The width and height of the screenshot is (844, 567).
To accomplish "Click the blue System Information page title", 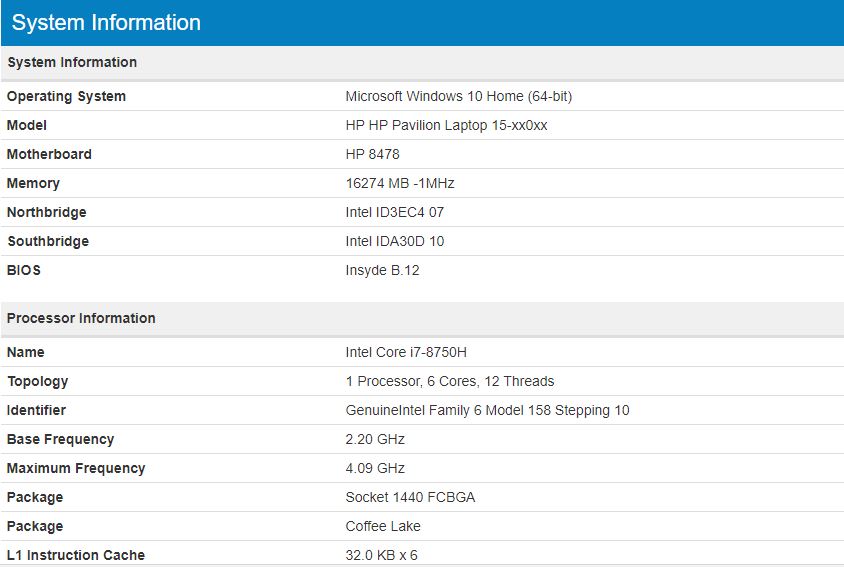I will [x=106, y=23].
